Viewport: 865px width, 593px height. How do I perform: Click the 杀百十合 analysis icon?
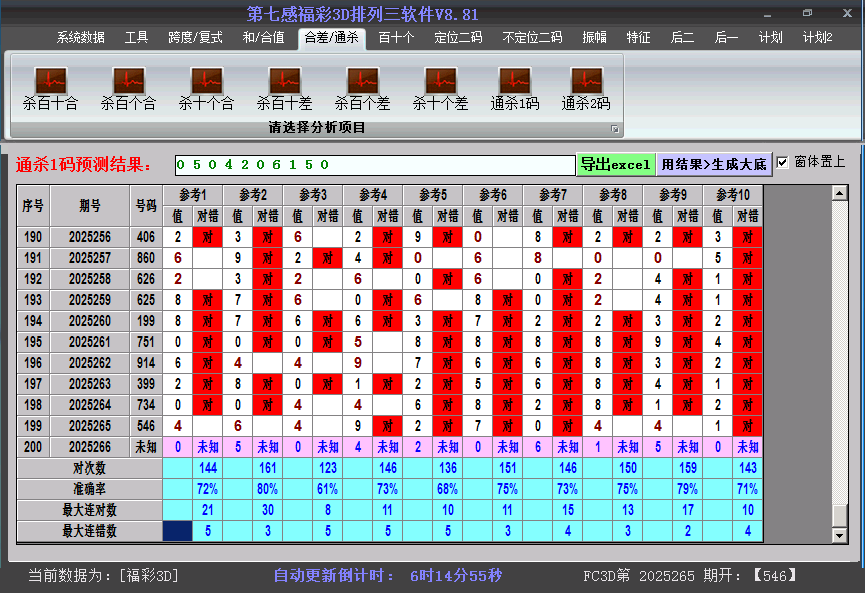click(50, 81)
